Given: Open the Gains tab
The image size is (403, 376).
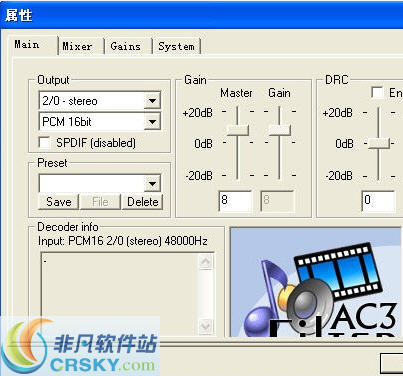Looking at the screenshot, I should (126, 46).
